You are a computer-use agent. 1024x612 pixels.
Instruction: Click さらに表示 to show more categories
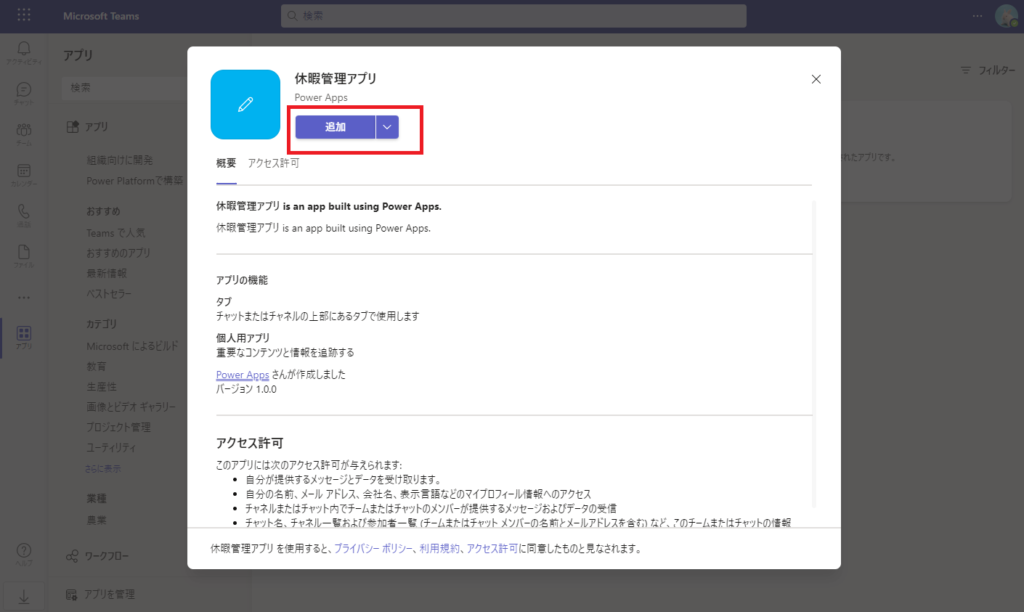pos(103,469)
